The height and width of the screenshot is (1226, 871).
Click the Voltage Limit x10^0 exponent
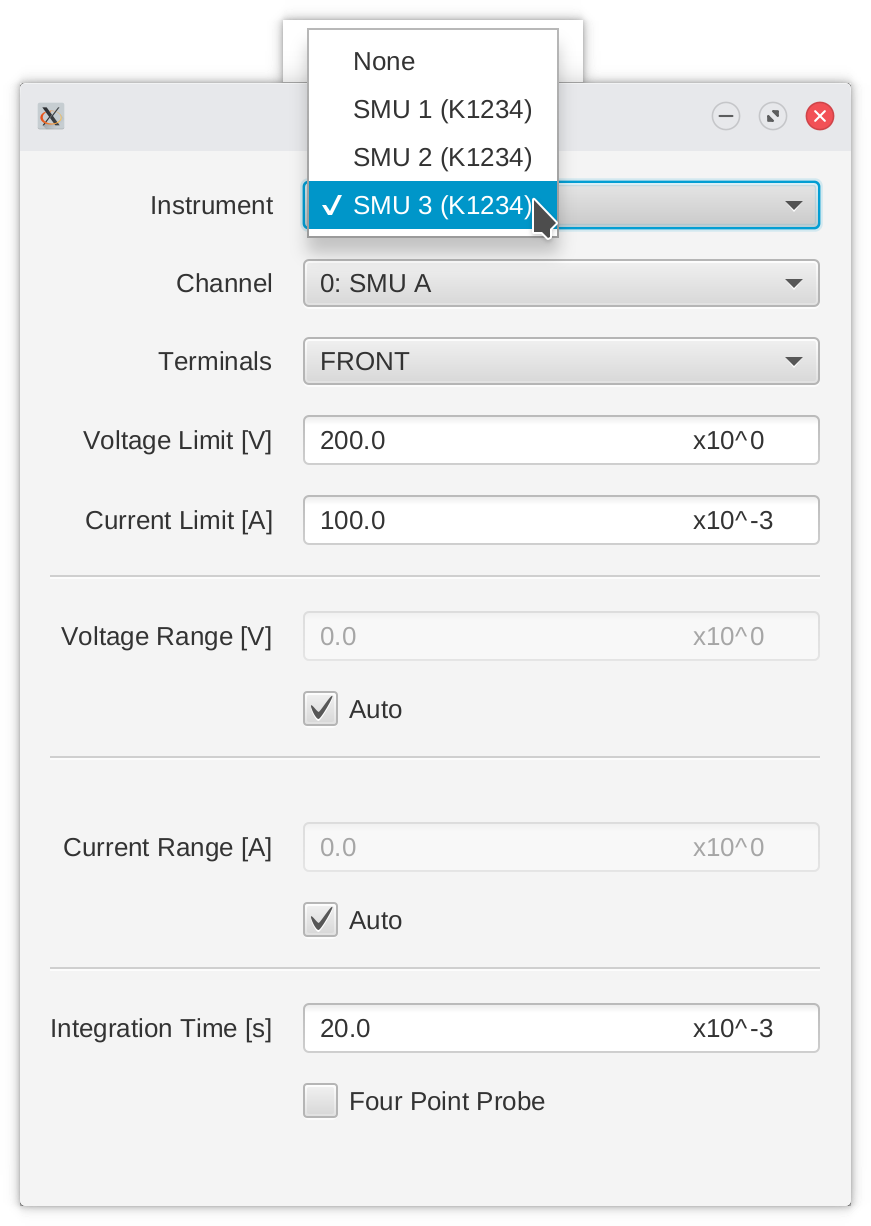pos(728,440)
